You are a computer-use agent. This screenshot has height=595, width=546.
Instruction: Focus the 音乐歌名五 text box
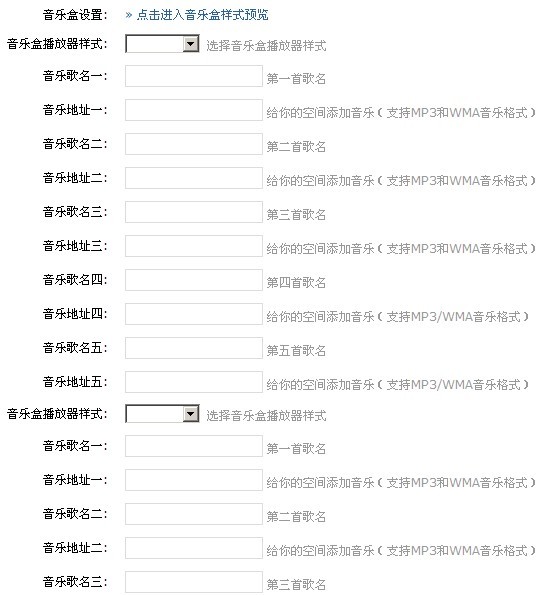pyautogui.click(x=194, y=348)
